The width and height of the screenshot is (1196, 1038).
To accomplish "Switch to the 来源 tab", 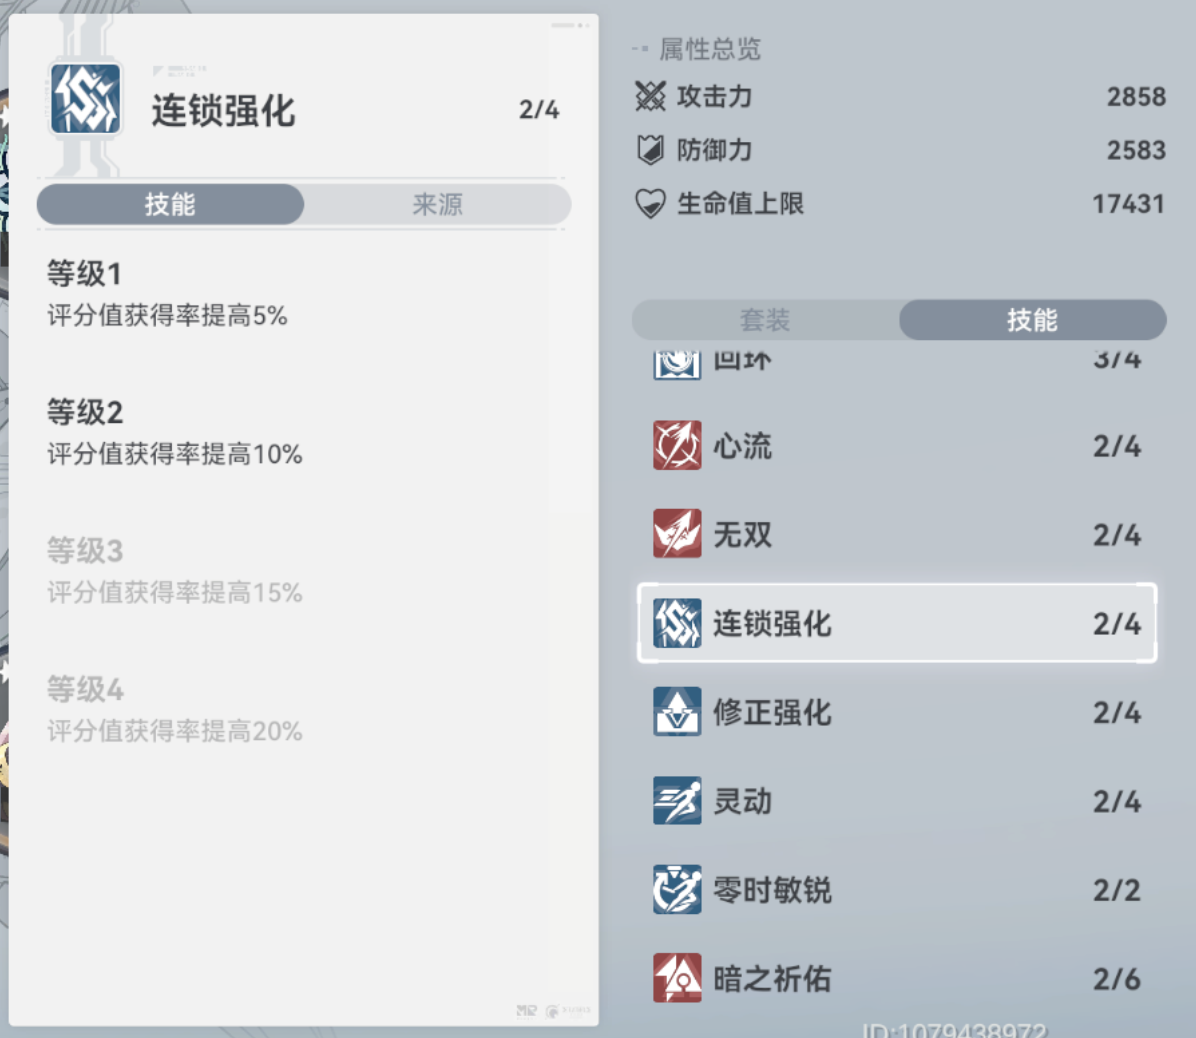I will click(x=438, y=204).
